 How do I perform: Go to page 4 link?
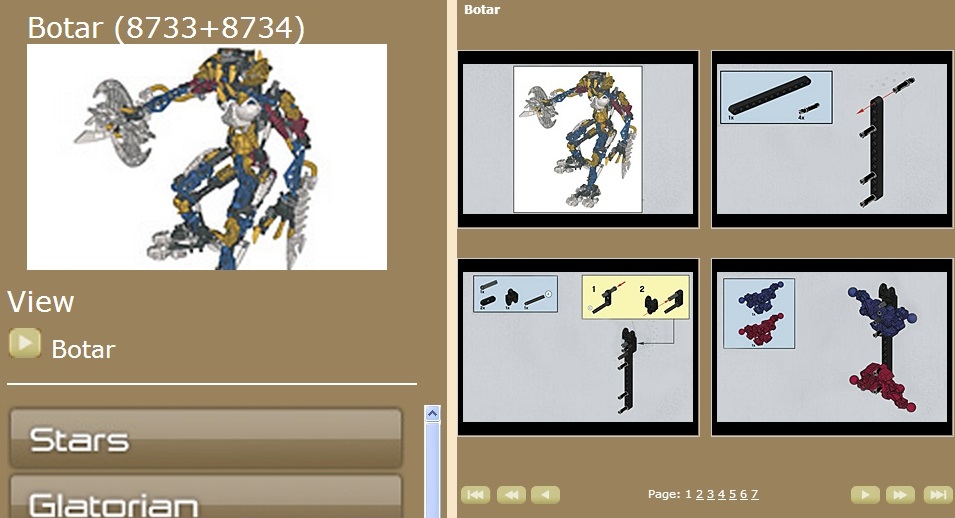721,494
